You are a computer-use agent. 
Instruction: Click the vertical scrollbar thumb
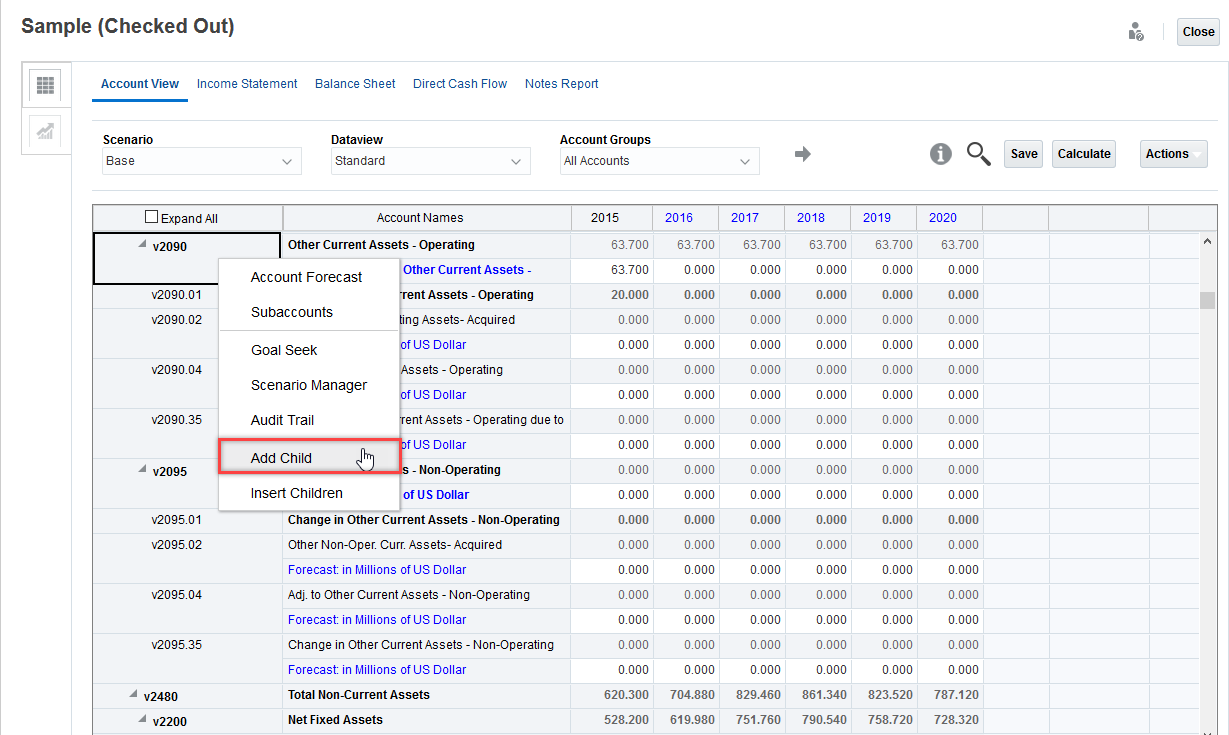pos(1207,302)
